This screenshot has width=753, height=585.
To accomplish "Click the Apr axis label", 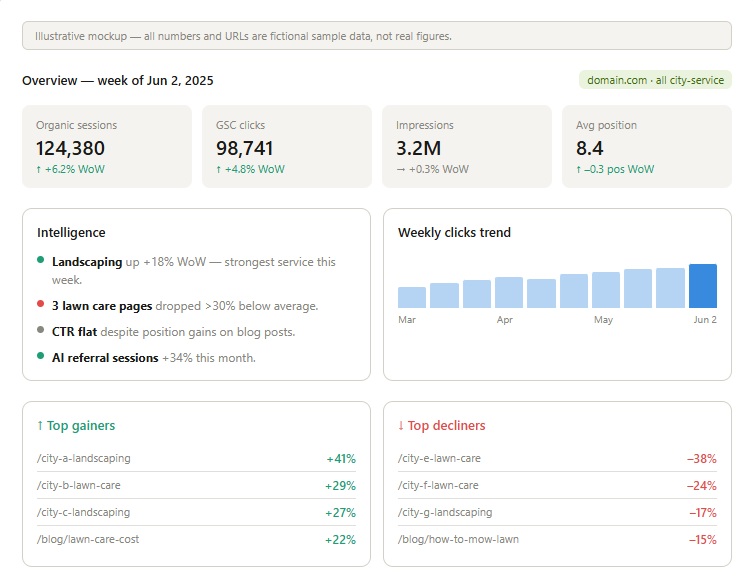I will pos(504,320).
